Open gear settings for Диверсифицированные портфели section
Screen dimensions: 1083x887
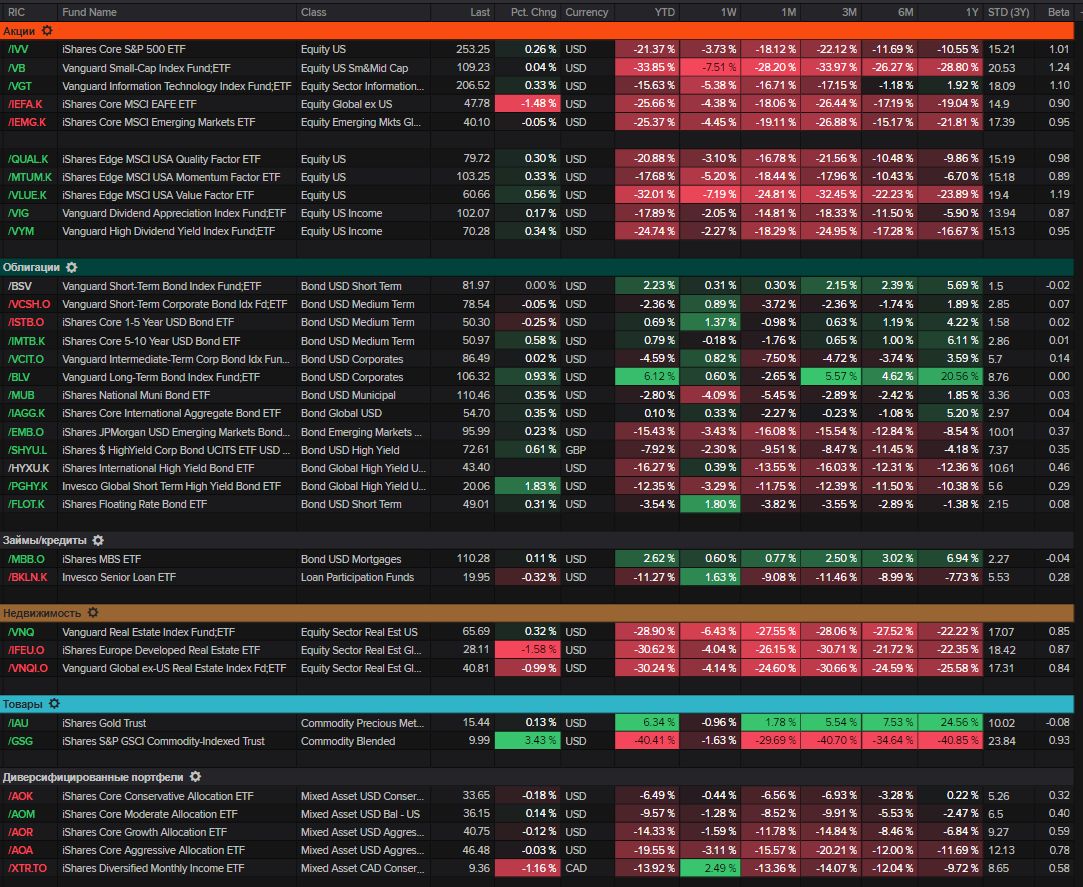(195, 776)
